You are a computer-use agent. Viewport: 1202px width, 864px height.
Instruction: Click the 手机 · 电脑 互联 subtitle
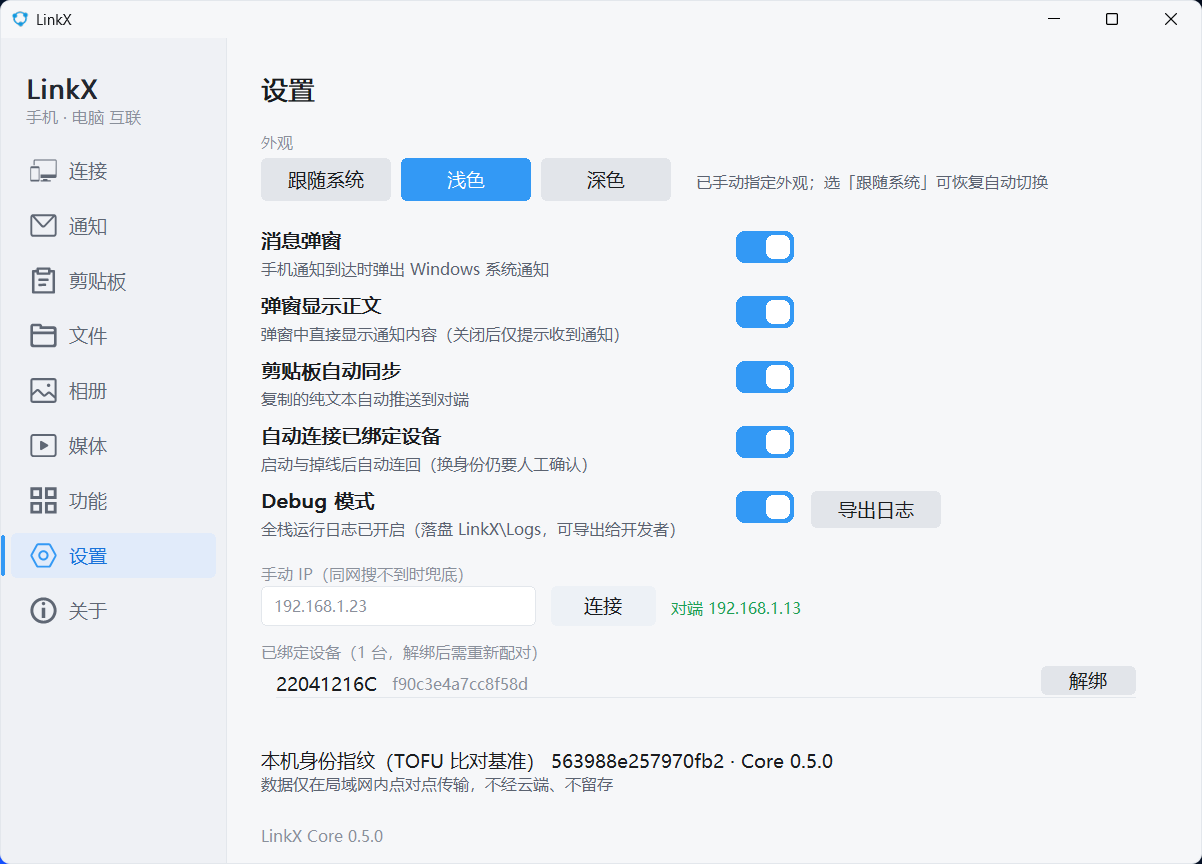[84, 118]
